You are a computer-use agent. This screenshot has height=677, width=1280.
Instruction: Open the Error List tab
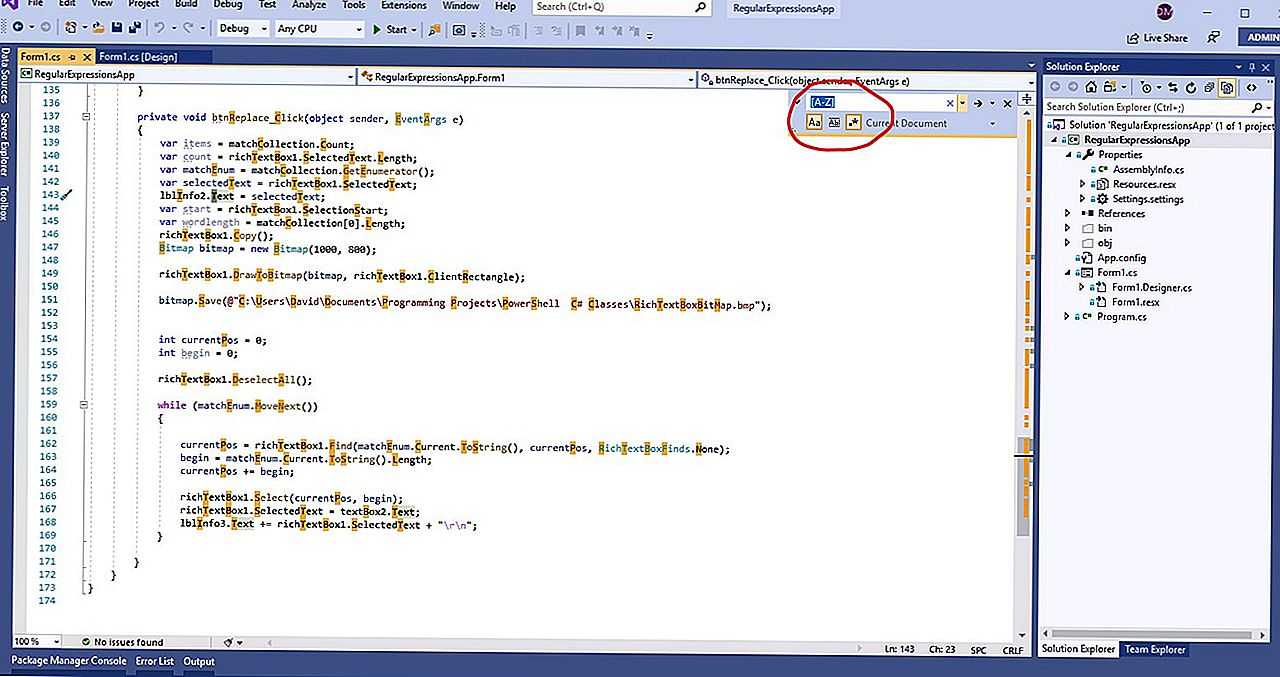(x=154, y=661)
